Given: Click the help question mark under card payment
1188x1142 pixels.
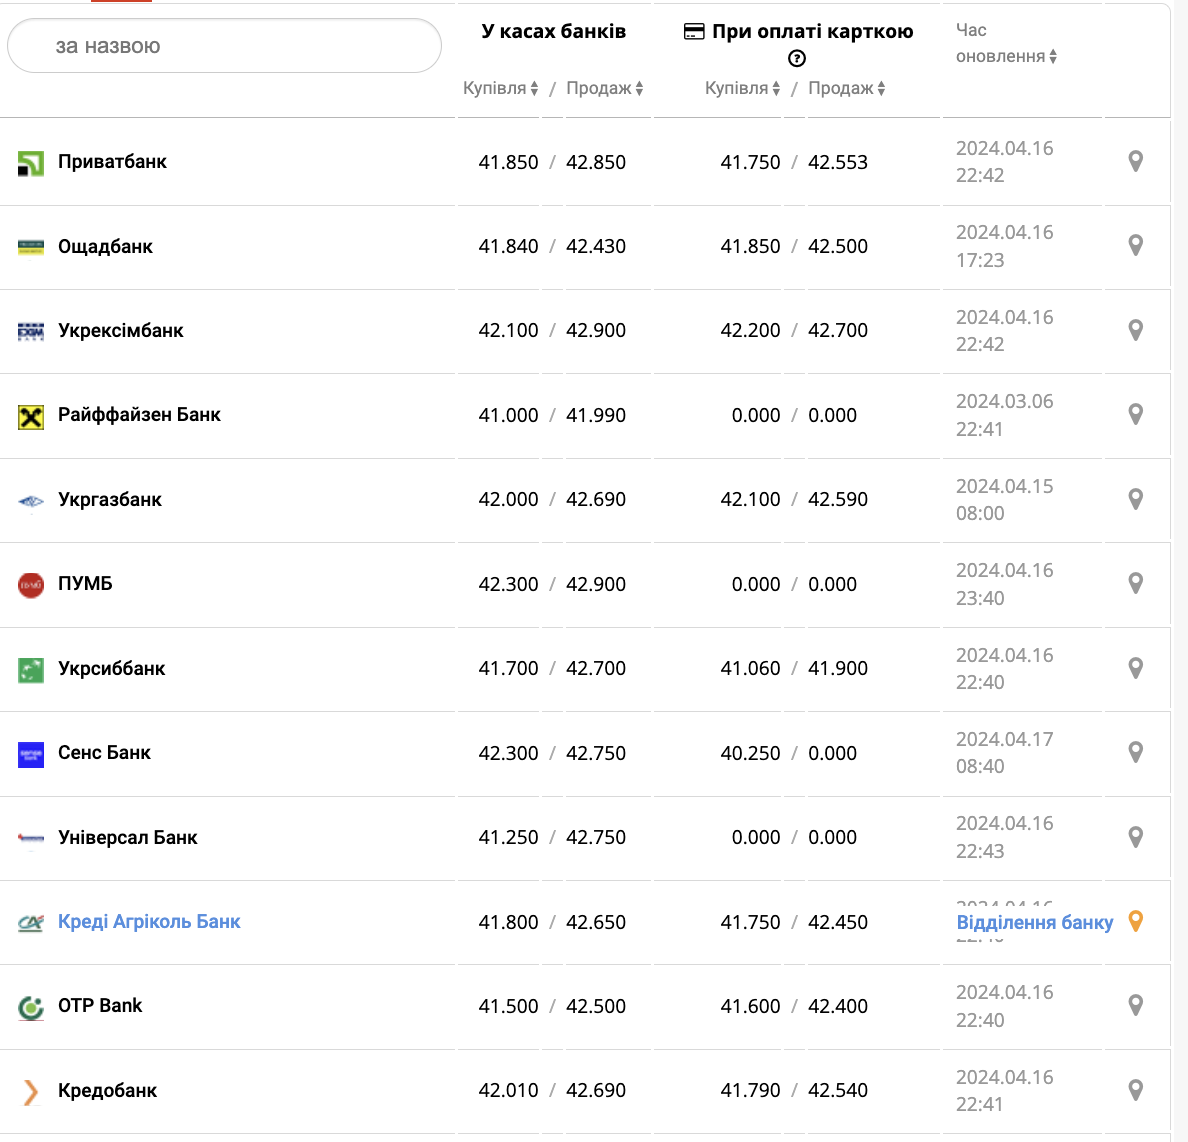Looking at the screenshot, I should pos(797,59).
